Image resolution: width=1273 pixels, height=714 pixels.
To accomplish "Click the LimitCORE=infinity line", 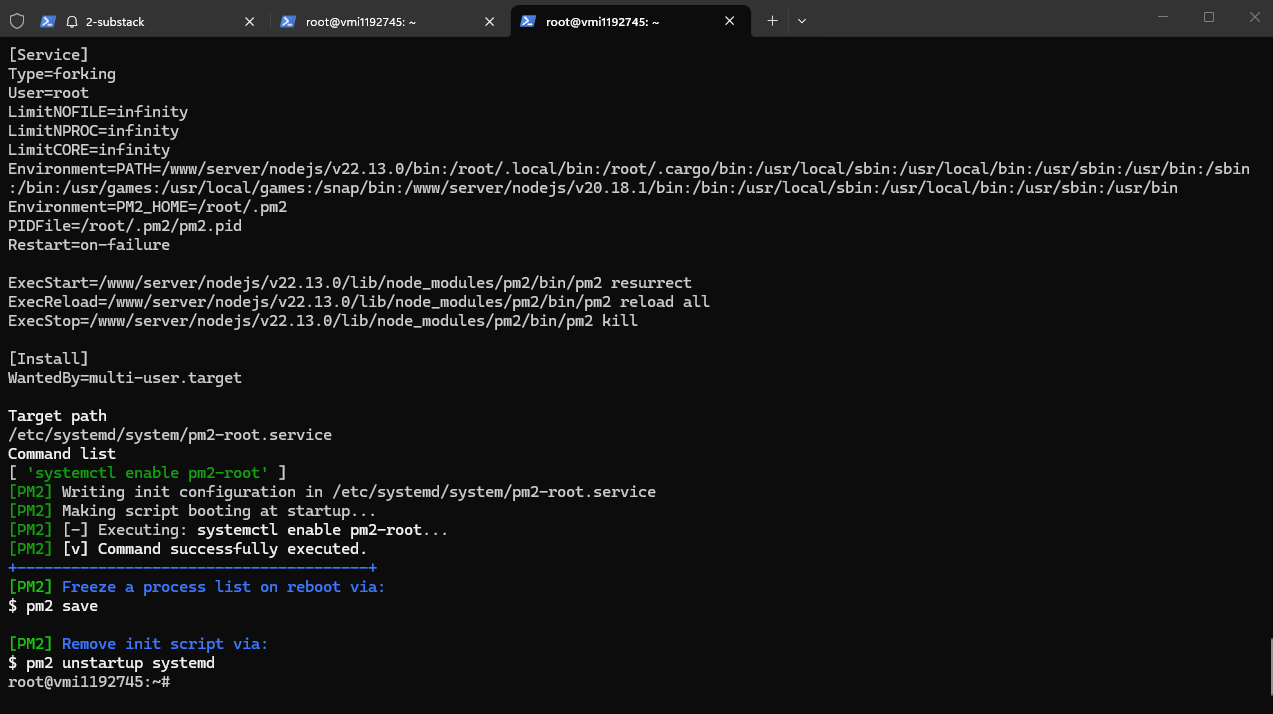I will (89, 150).
